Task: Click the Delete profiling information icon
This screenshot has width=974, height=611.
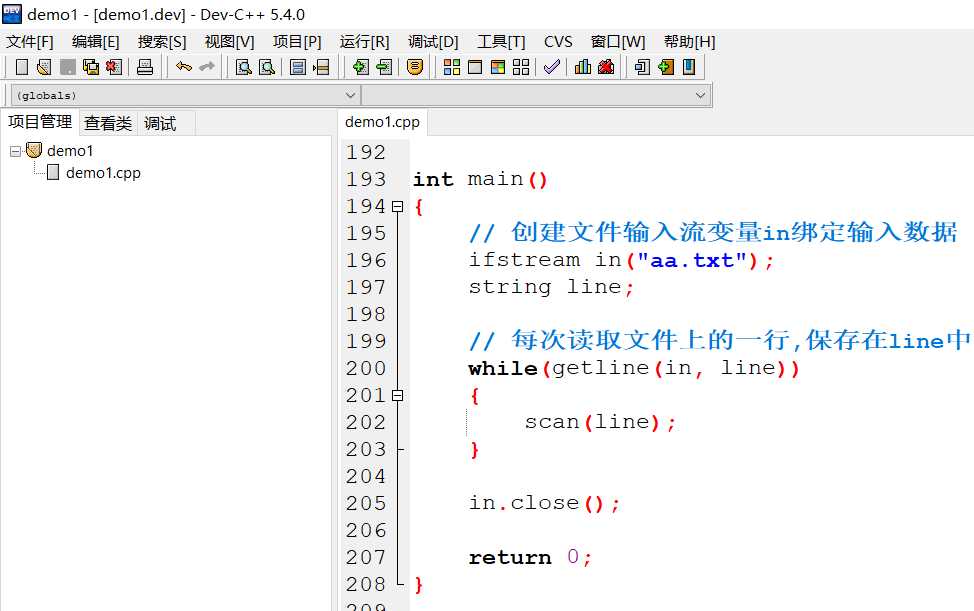Action: pyautogui.click(x=606, y=67)
